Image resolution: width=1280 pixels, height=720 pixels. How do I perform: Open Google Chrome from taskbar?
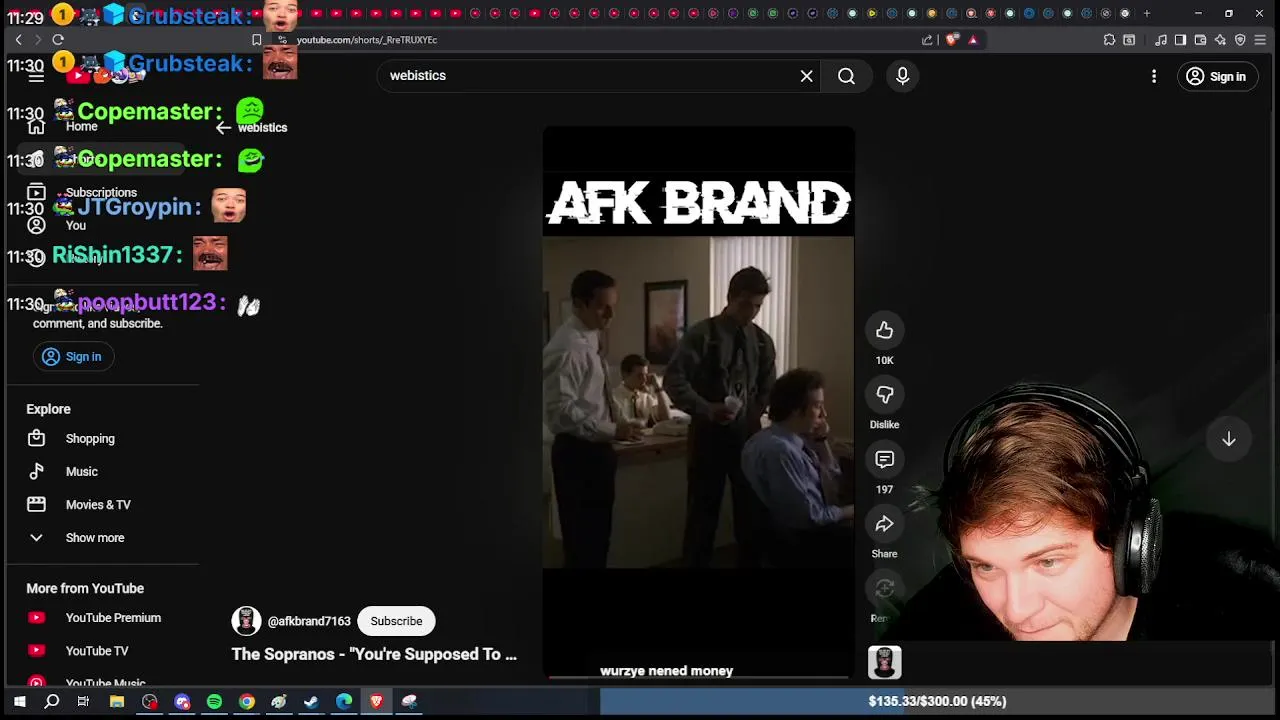pyautogui.click(x=247, y=701)
